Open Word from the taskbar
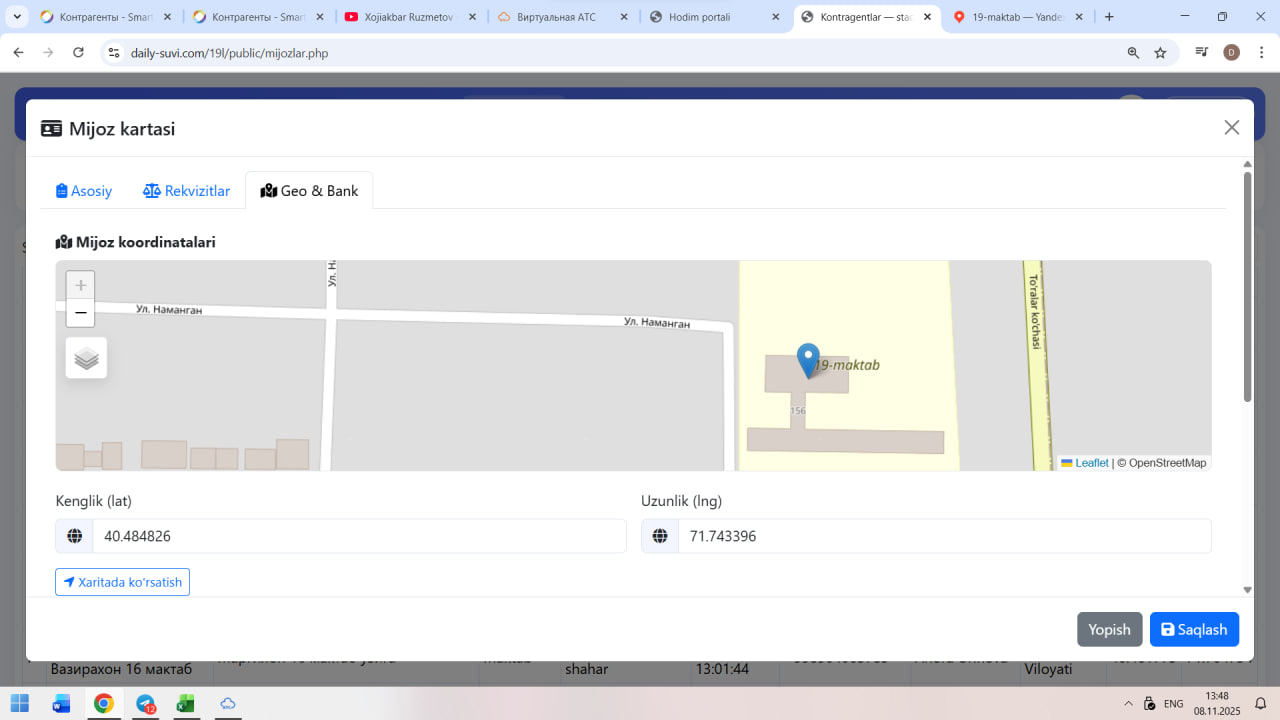The image size is (1280, 720). (x=62, y=703)
